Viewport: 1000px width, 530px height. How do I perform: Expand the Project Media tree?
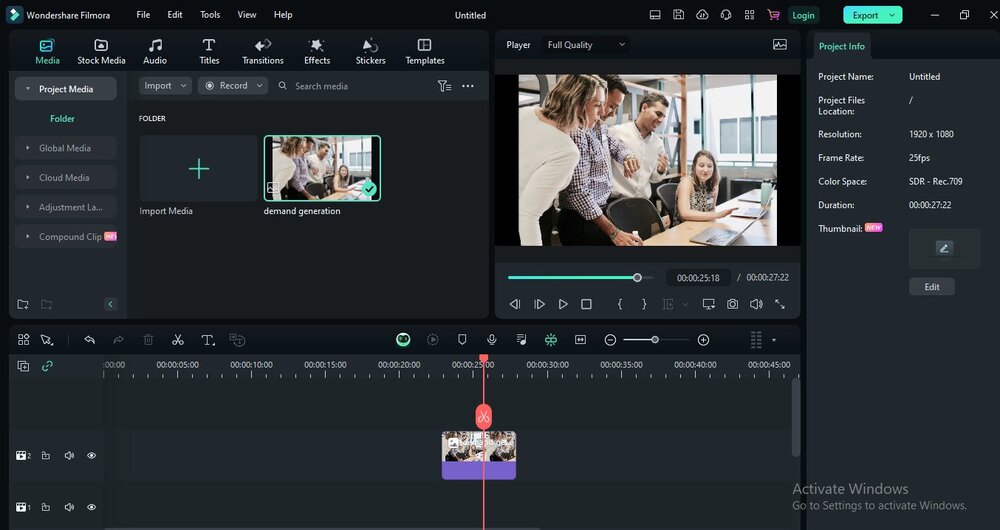tap(28, 89)
